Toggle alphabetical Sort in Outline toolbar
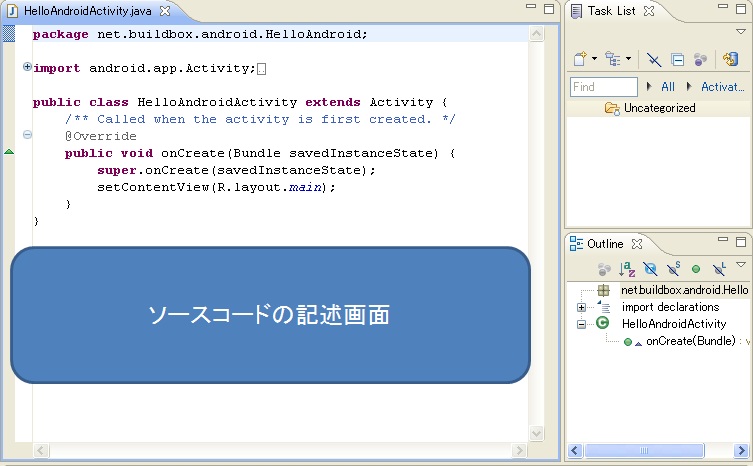This screenshot has width=753, height=466. [627, 269]
